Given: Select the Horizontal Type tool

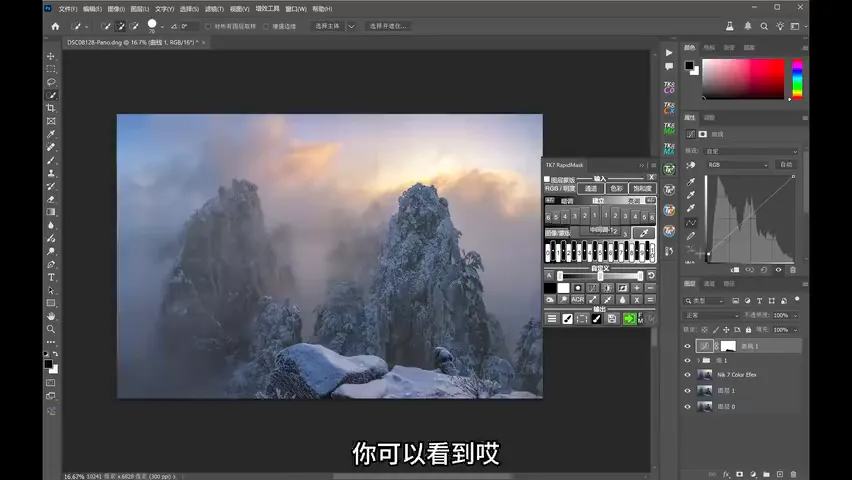Looking at the screenshot, I should (x=51, y=277).
